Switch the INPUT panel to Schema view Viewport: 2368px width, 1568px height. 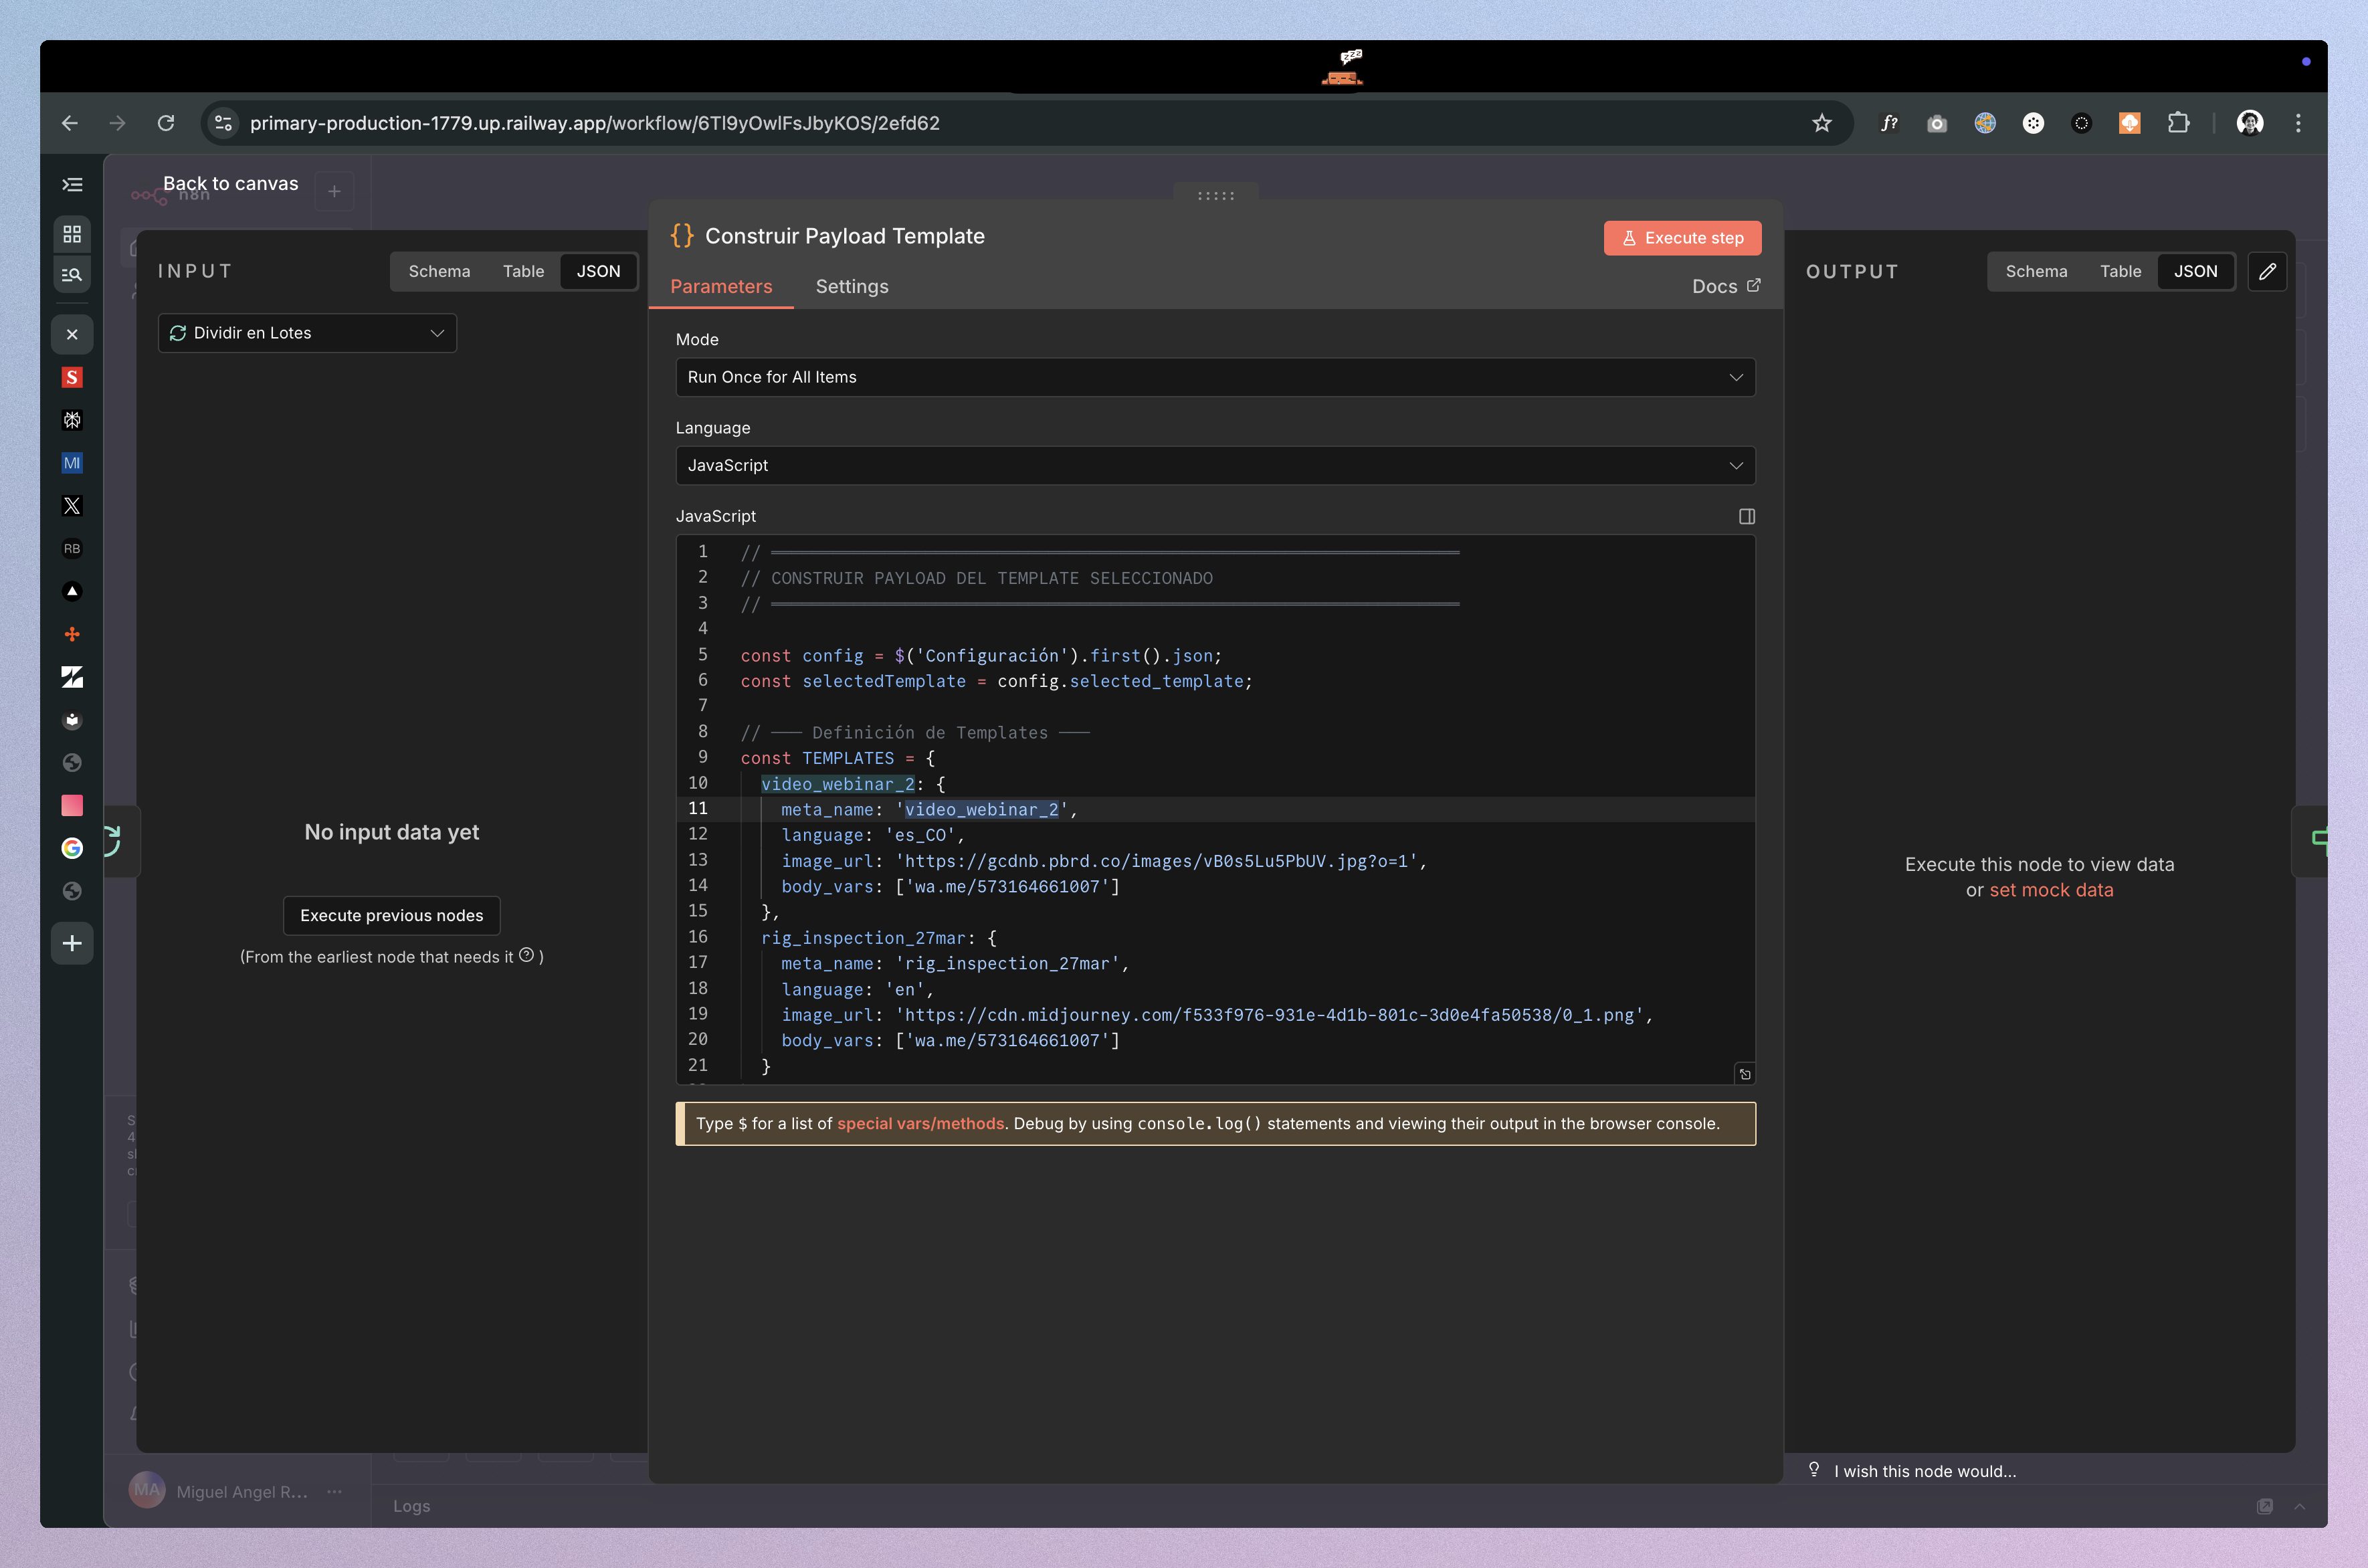point(439,271)
